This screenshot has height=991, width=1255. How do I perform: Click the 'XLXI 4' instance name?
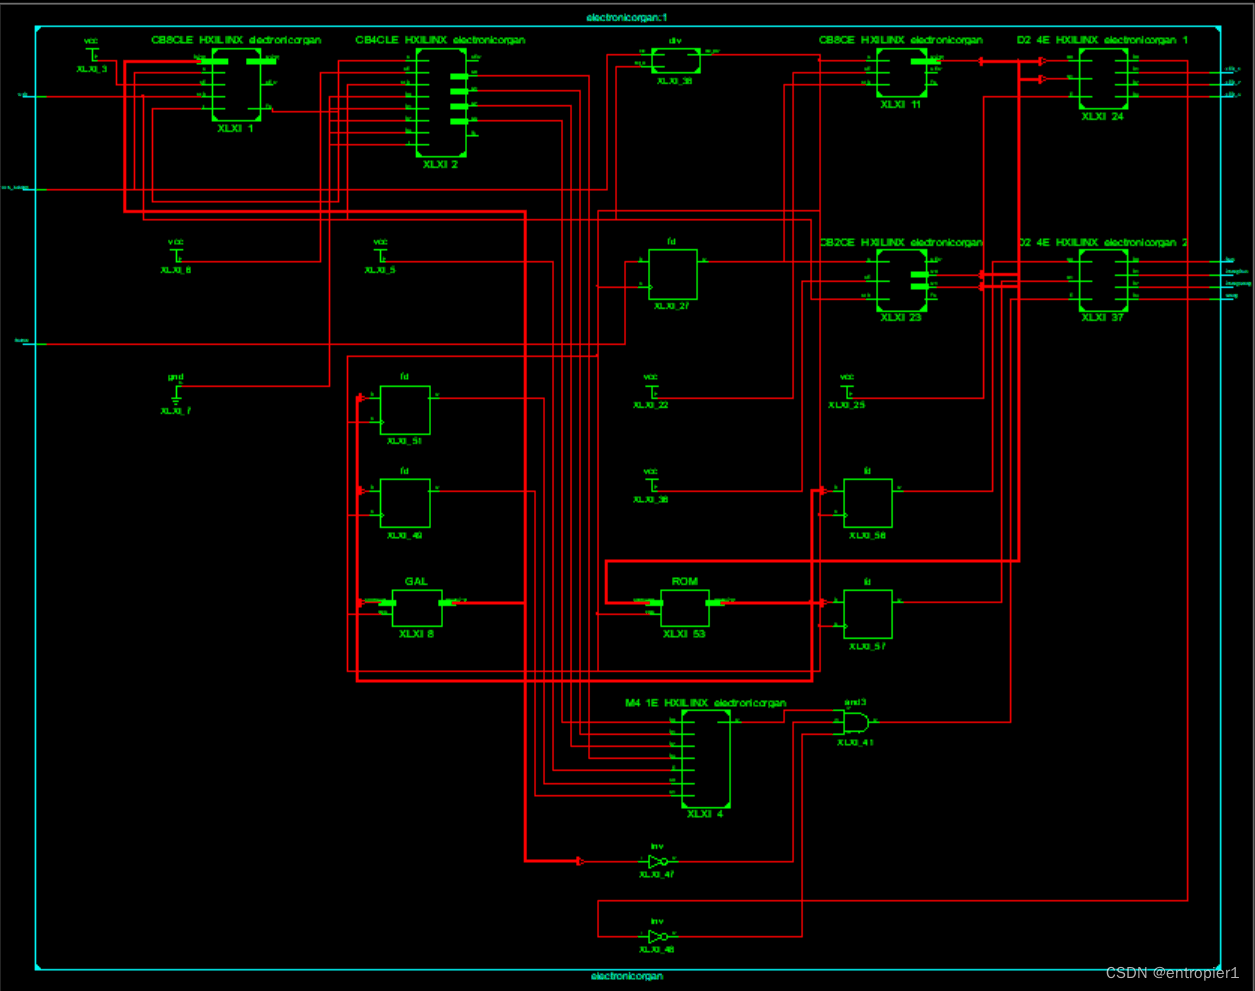(x=705, y=814)
